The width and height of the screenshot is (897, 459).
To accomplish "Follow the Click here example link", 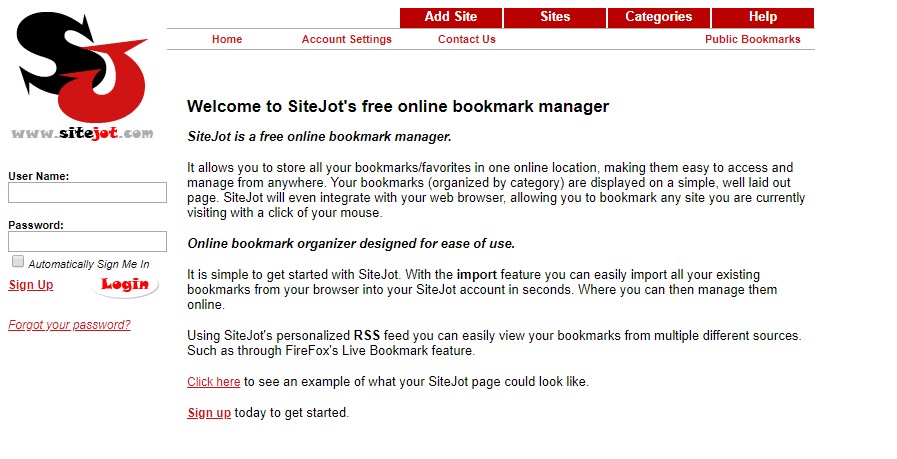I will coord(213,382).
